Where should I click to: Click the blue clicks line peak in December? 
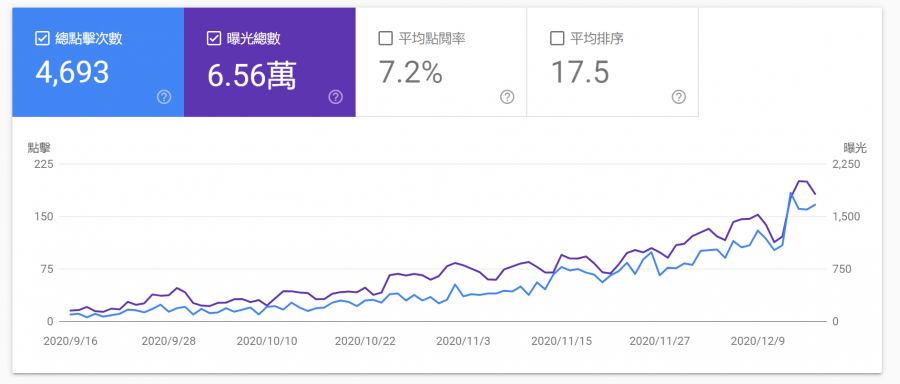coord(791,193)
